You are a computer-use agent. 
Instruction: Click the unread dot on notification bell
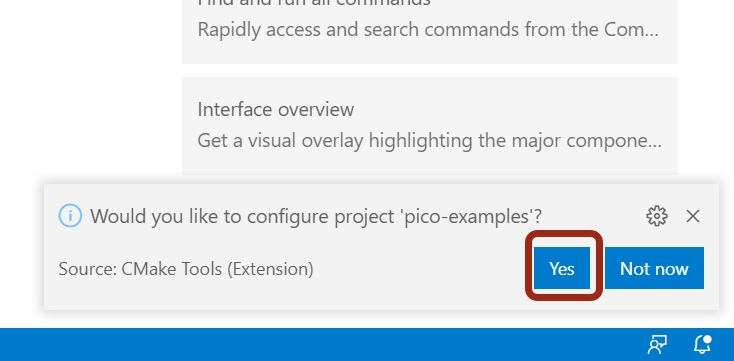click(x=707, y=339)
